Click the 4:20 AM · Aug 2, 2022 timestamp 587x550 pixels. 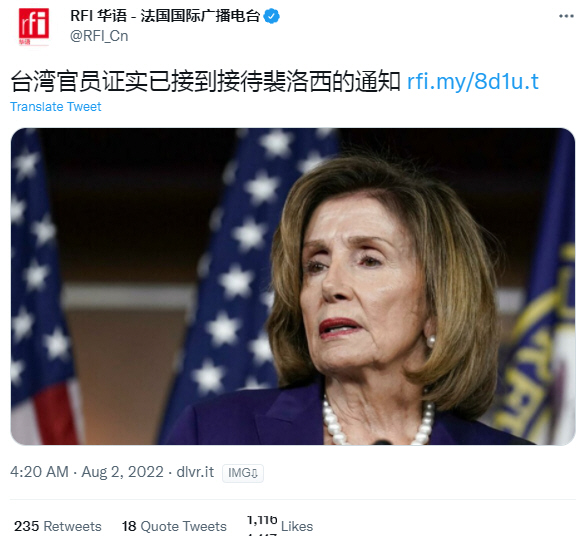click(x=87, y=472)
